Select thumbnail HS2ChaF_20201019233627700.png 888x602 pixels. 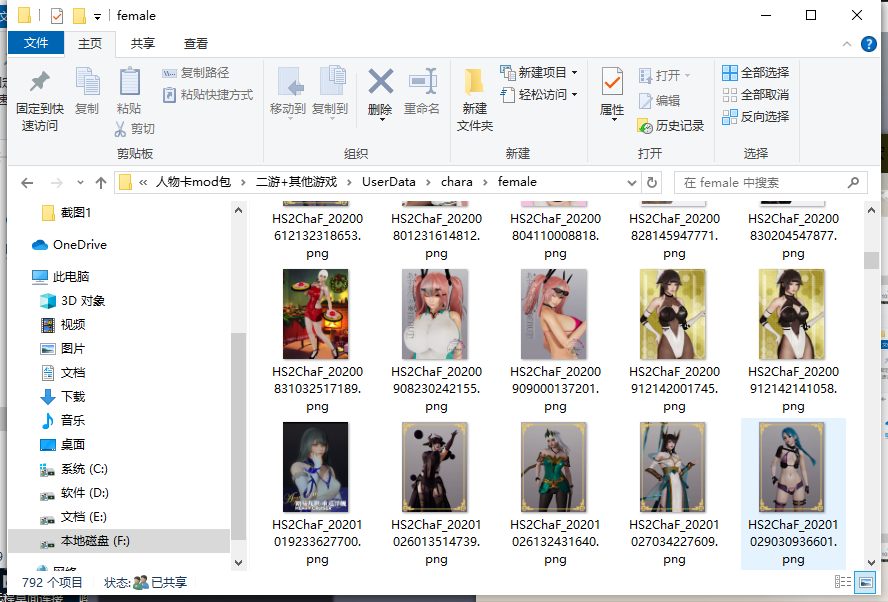coord(316,467)
